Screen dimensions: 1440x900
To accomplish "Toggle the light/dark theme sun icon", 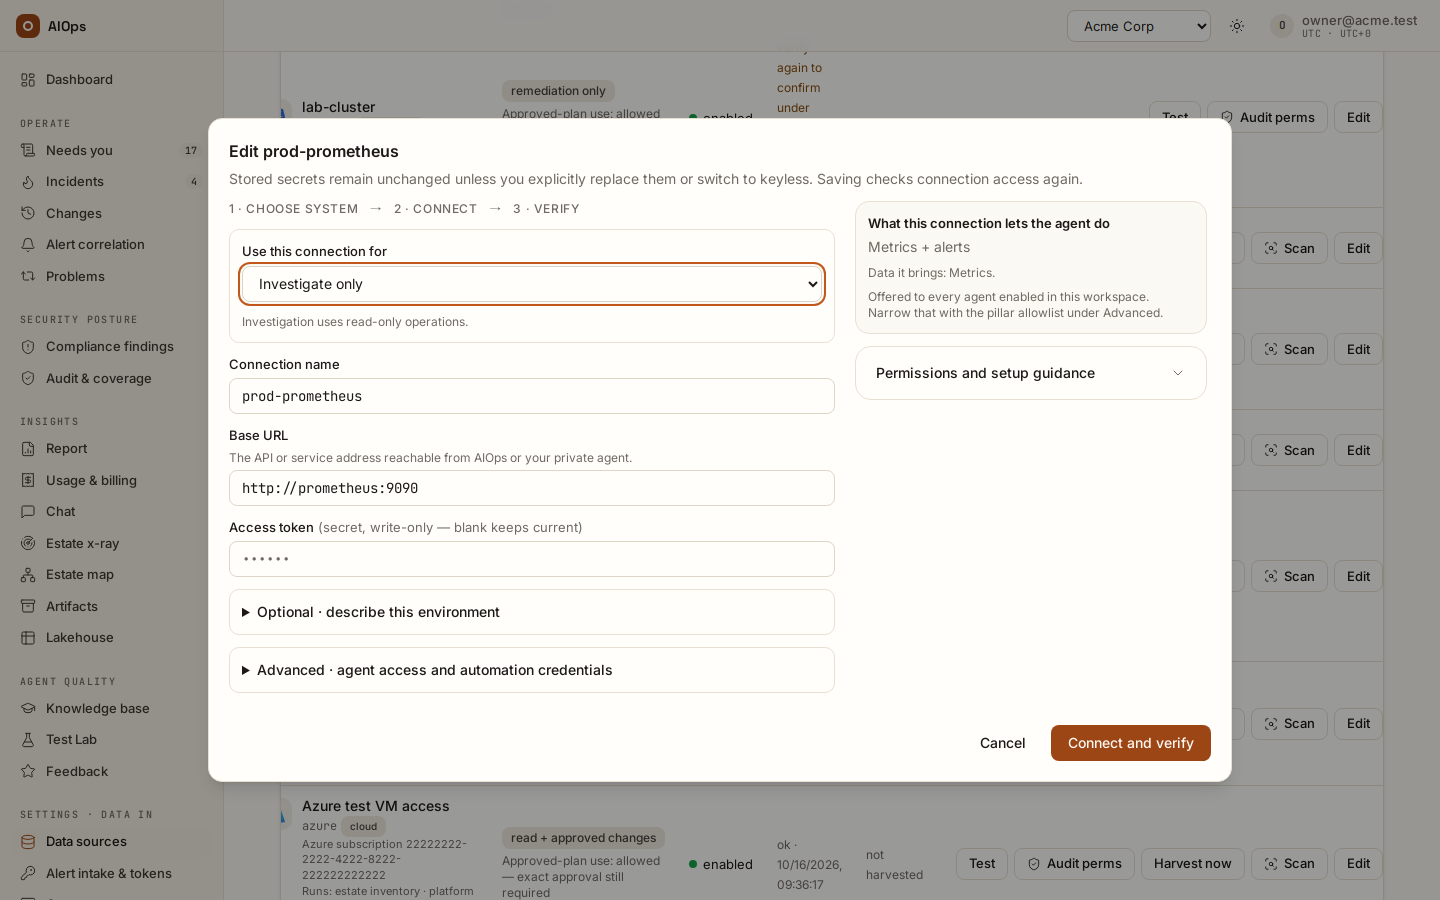I will tap(1237, 26).
